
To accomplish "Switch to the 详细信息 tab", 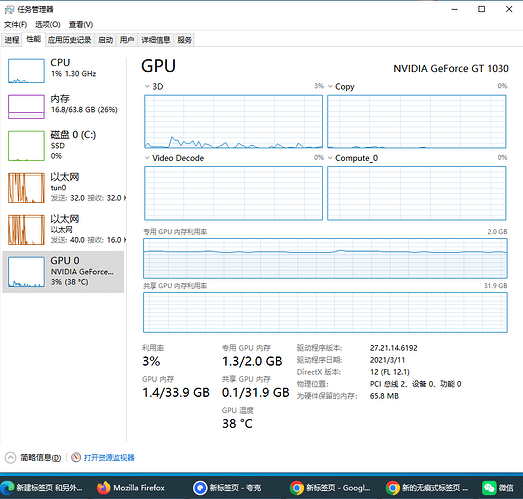I will coord(155,40).
